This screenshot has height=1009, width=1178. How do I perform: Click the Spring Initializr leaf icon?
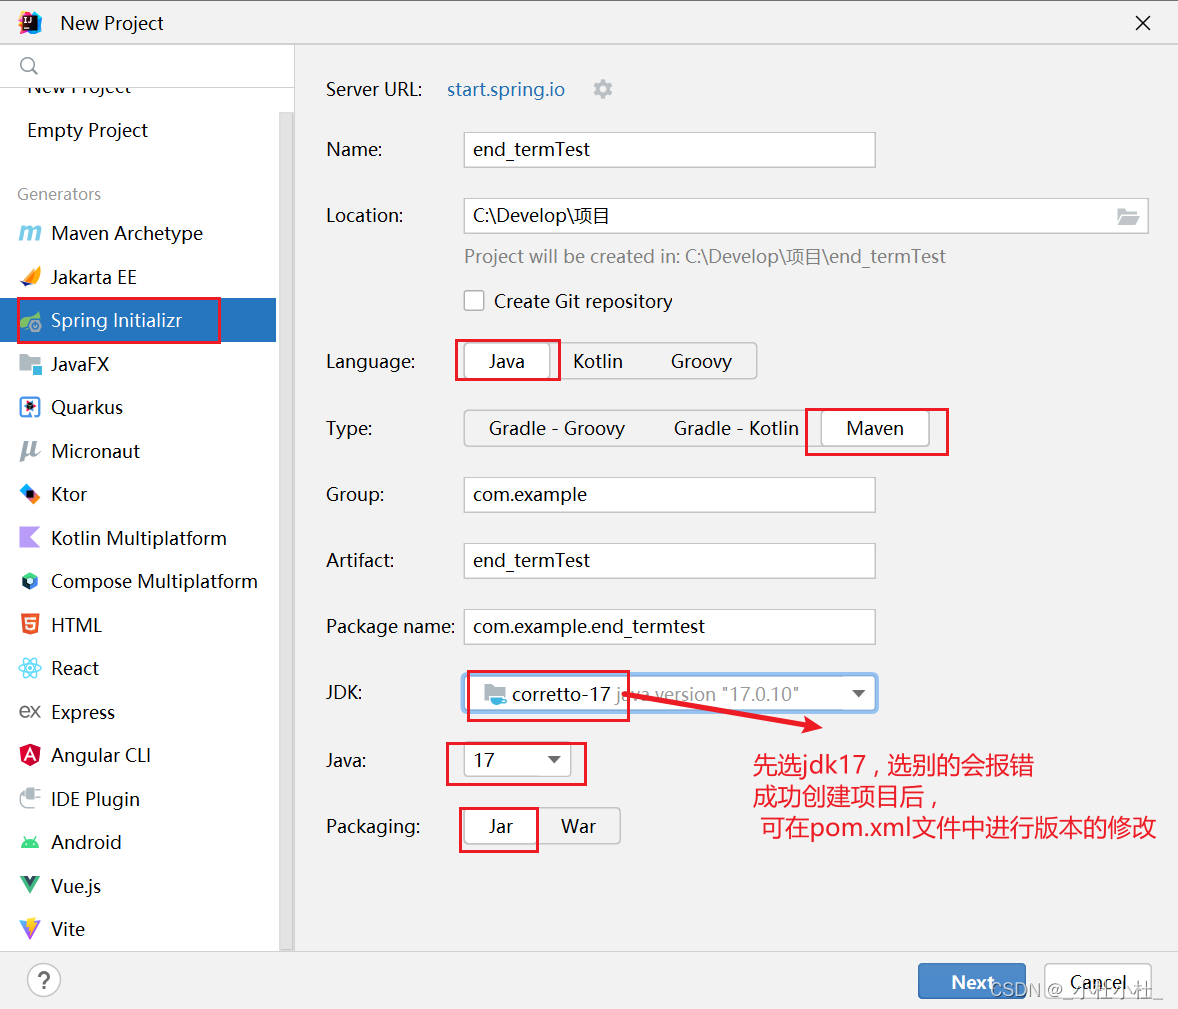(30, 321)
